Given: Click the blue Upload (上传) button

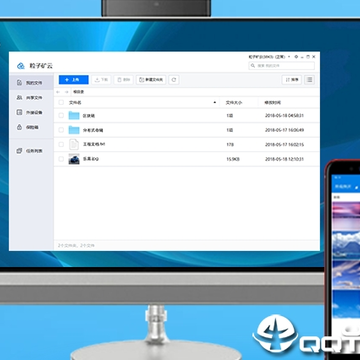Looking at the screenshot, I should coord(74,80).
